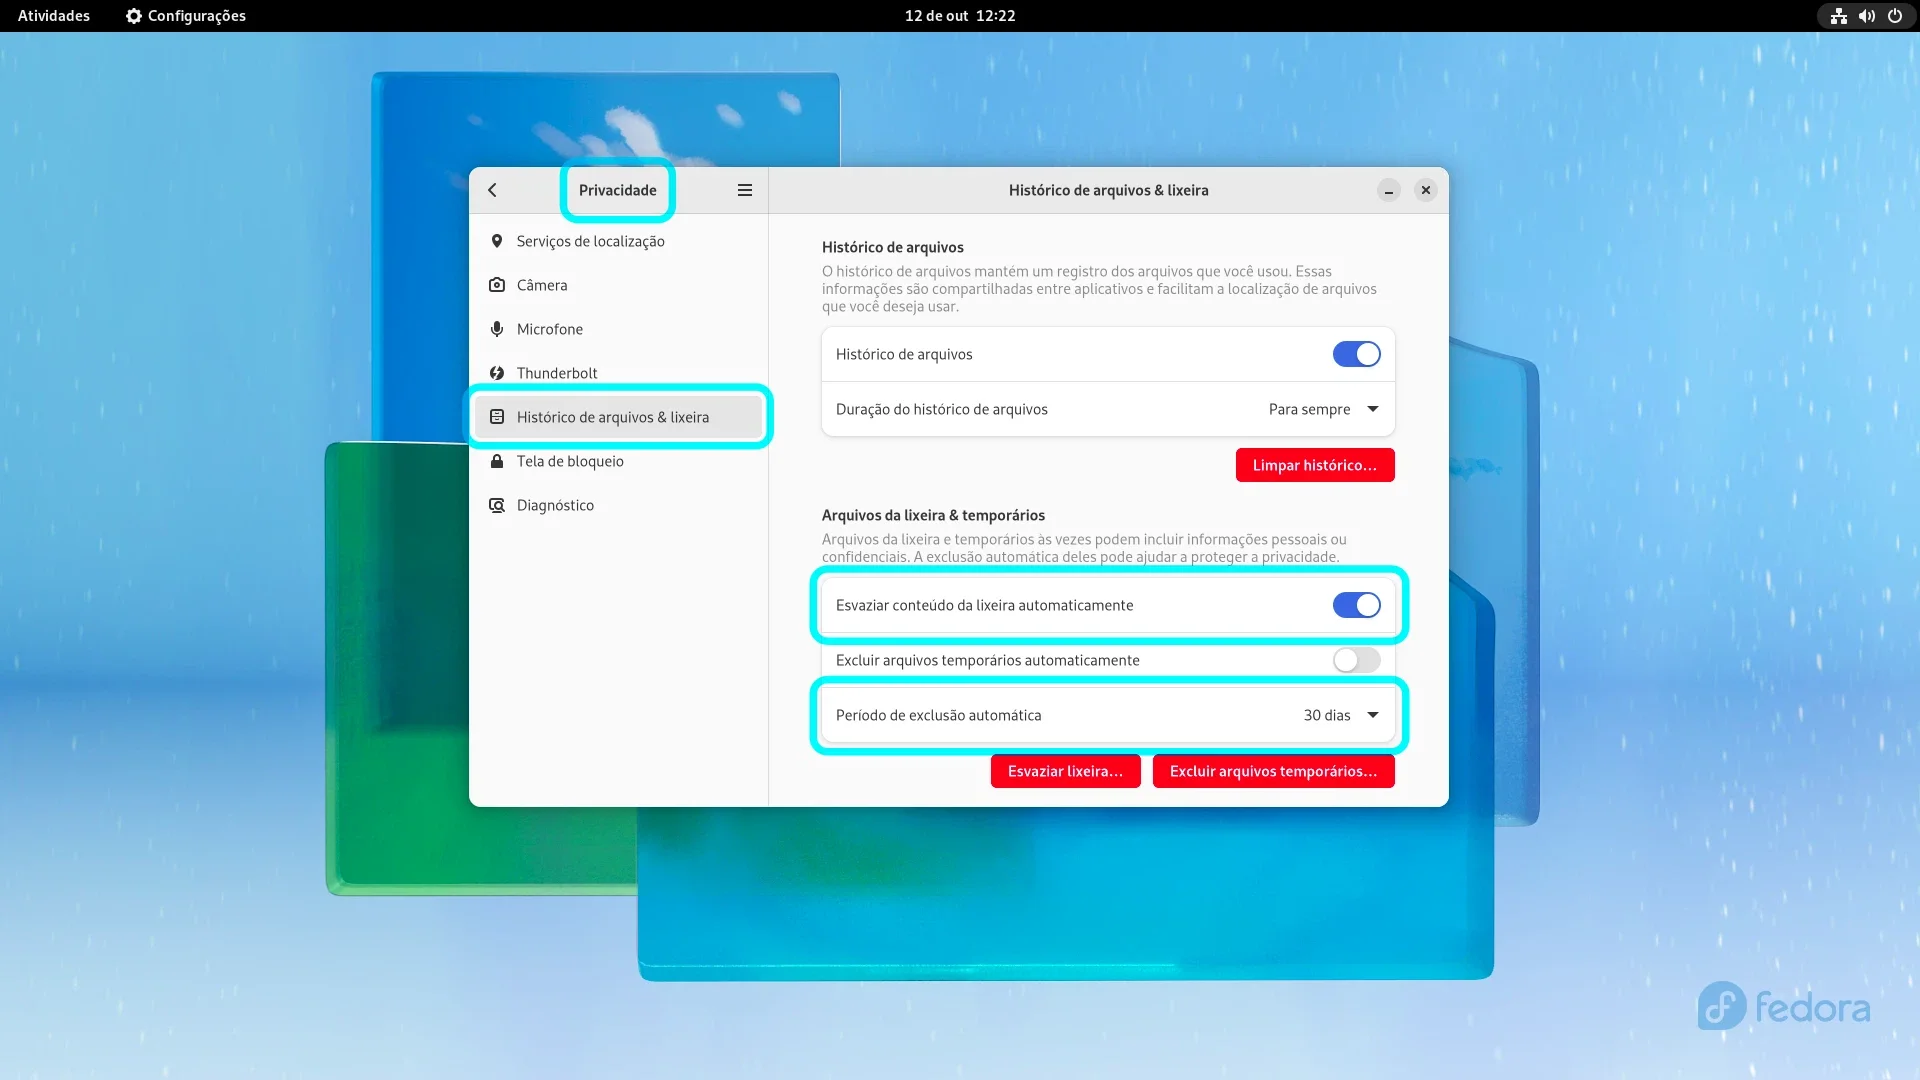1920x1080 pixels.
Task: Open Tela de bloqueio settings
Action: point(619,461)
